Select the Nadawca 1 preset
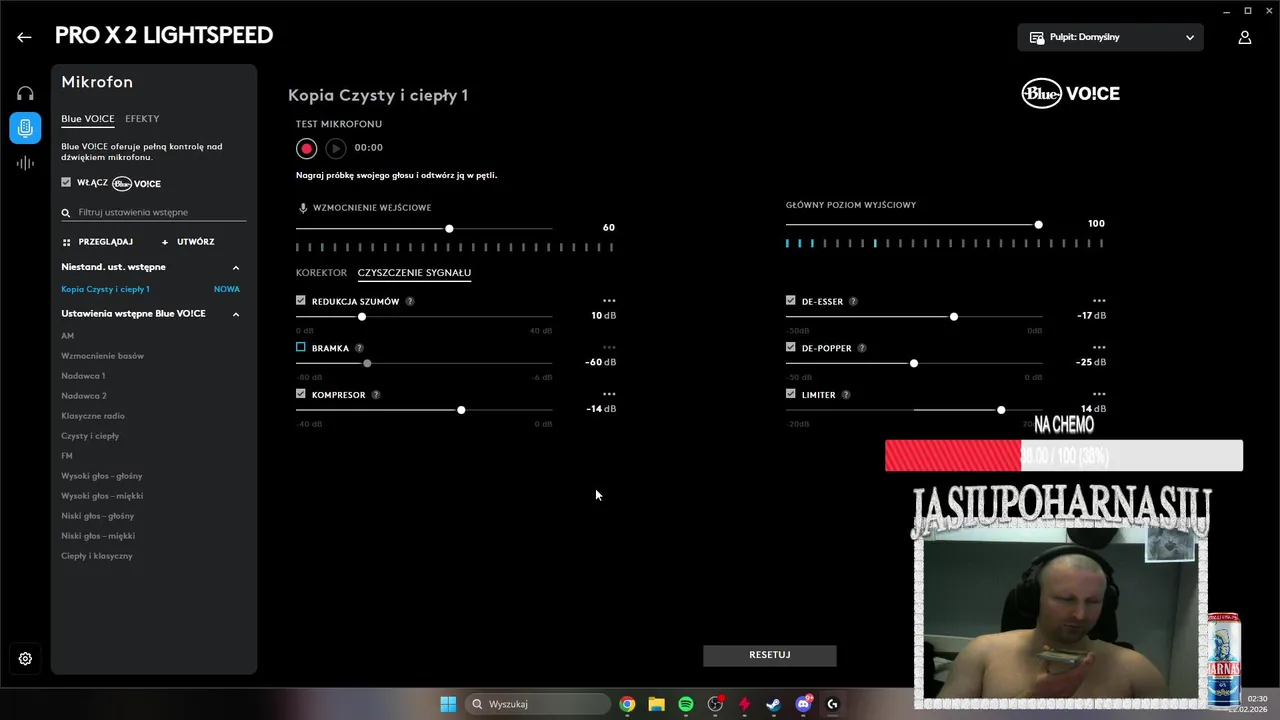 [83, 376]
